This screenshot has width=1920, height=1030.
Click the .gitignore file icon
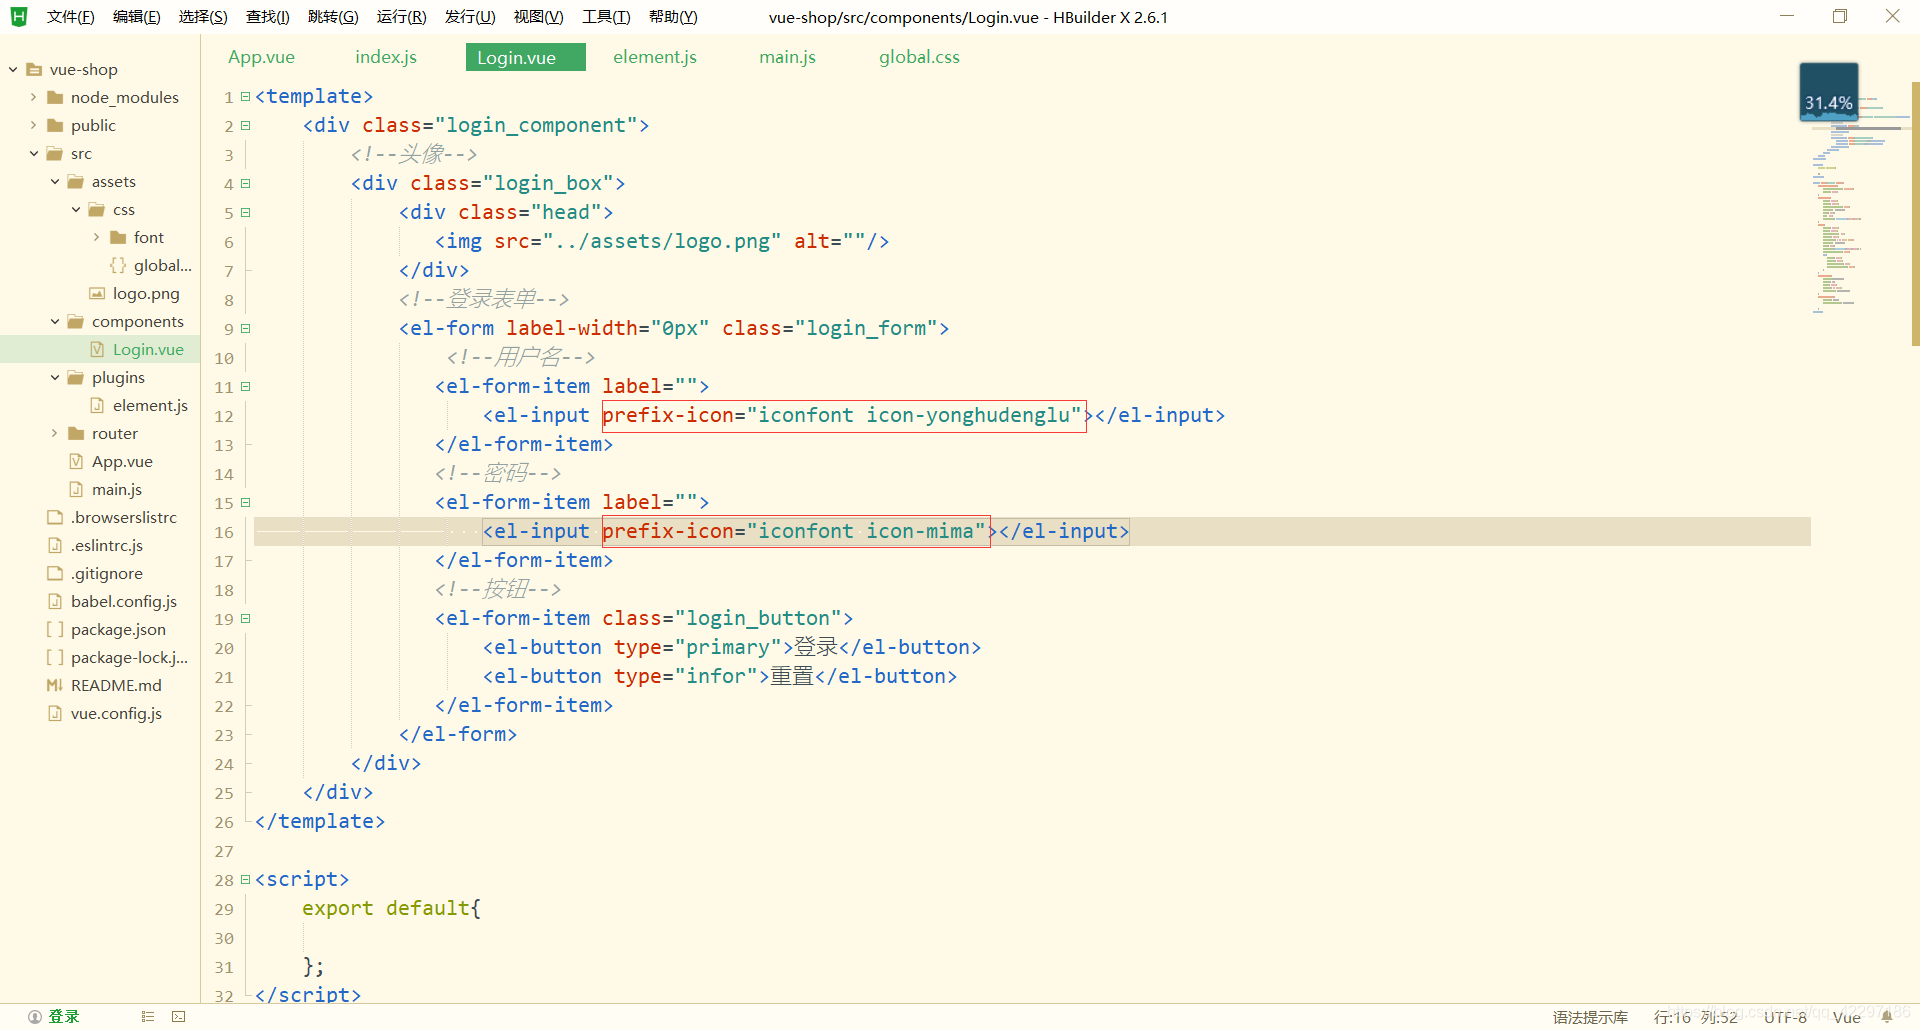click(55, 573)
